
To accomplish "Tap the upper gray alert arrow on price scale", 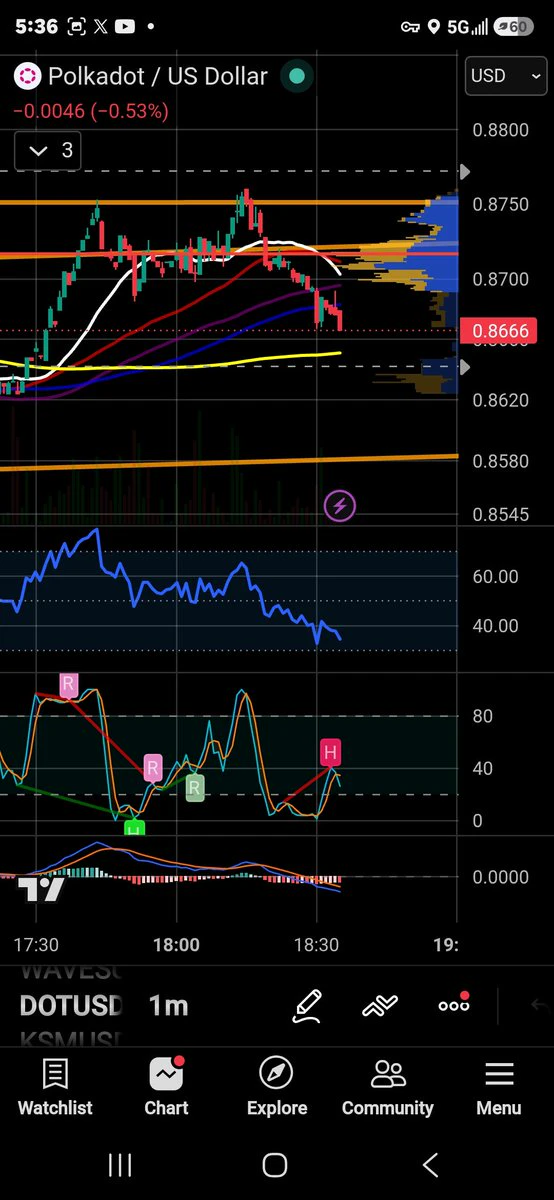I will point(464,172).
